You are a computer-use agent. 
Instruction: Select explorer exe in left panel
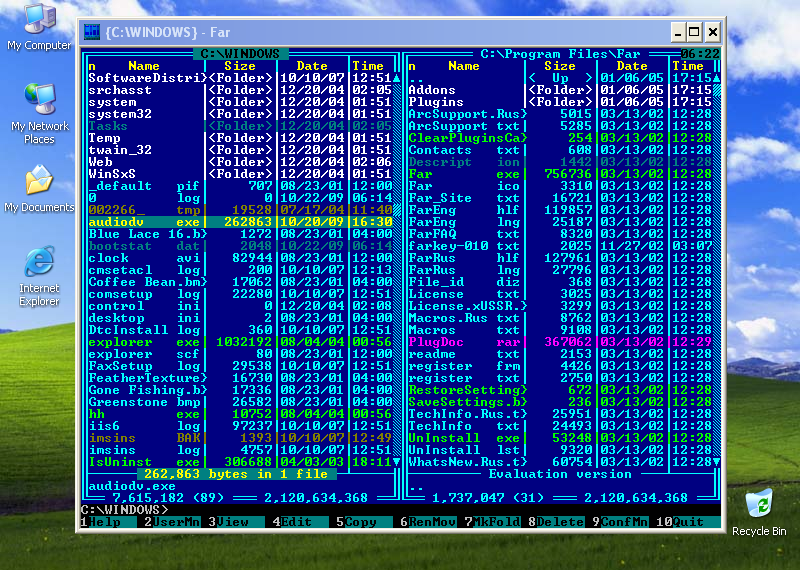point(240,342)
